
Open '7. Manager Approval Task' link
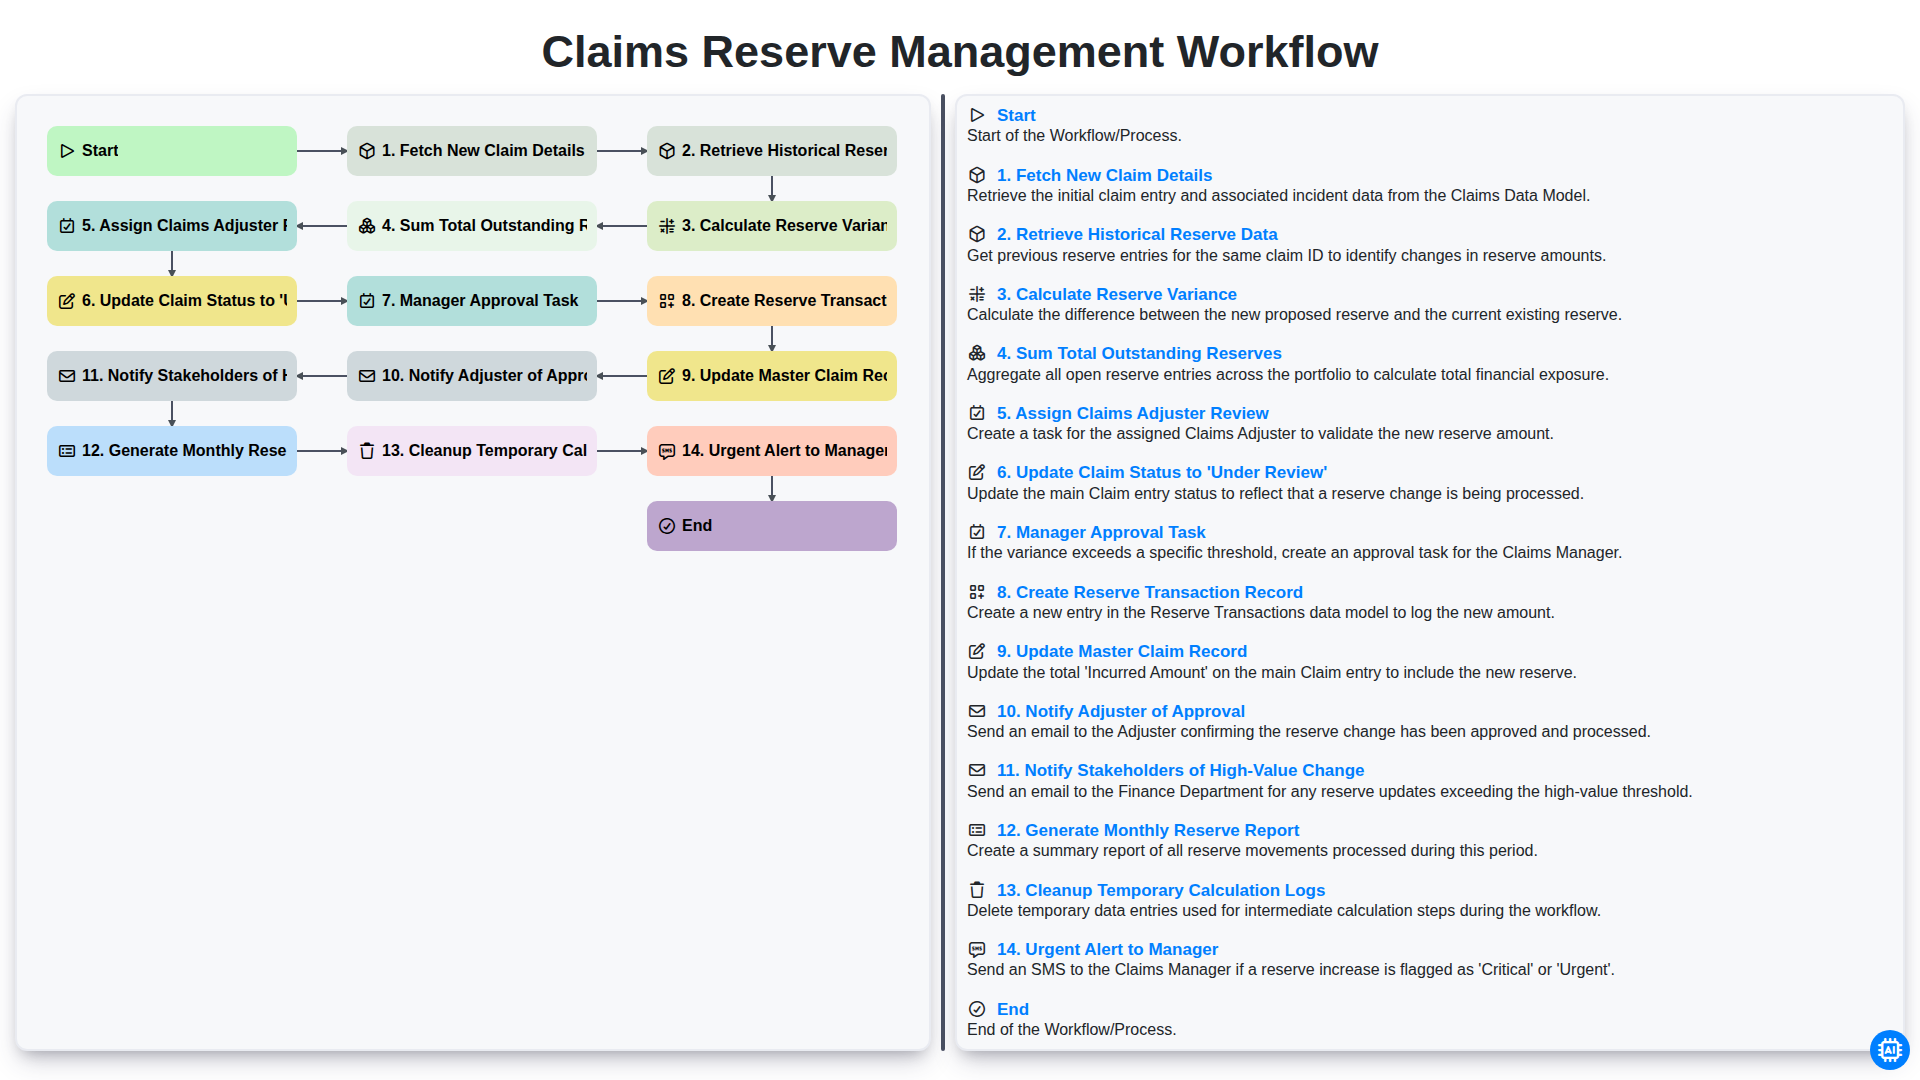(x=1101, y=532)
